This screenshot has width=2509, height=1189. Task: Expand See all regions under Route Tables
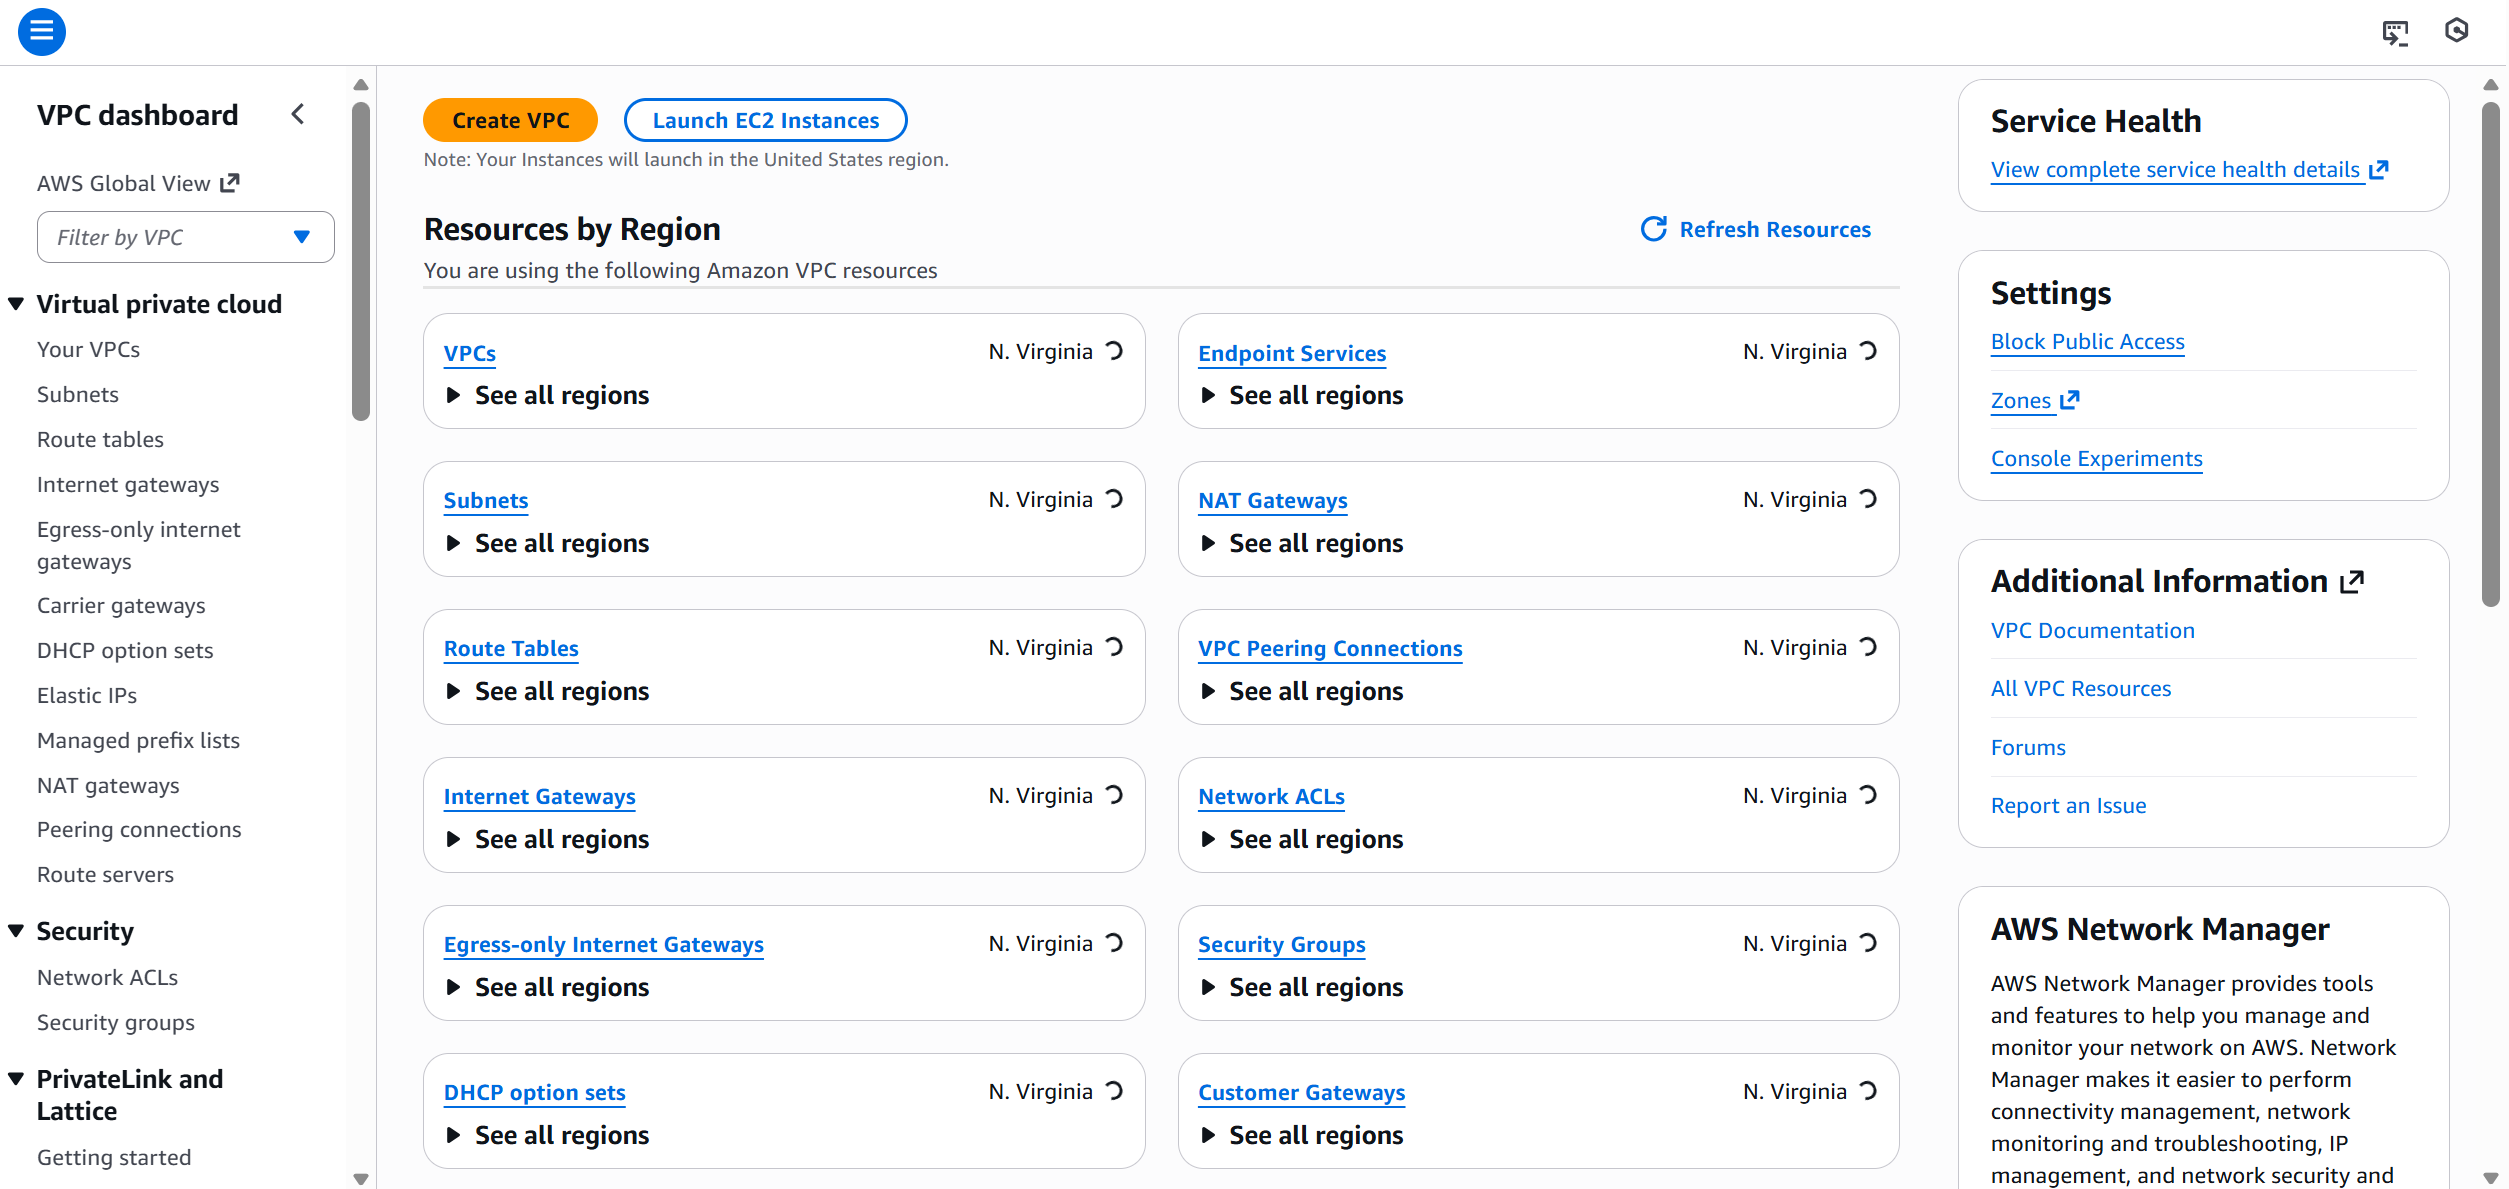[546, 691]
